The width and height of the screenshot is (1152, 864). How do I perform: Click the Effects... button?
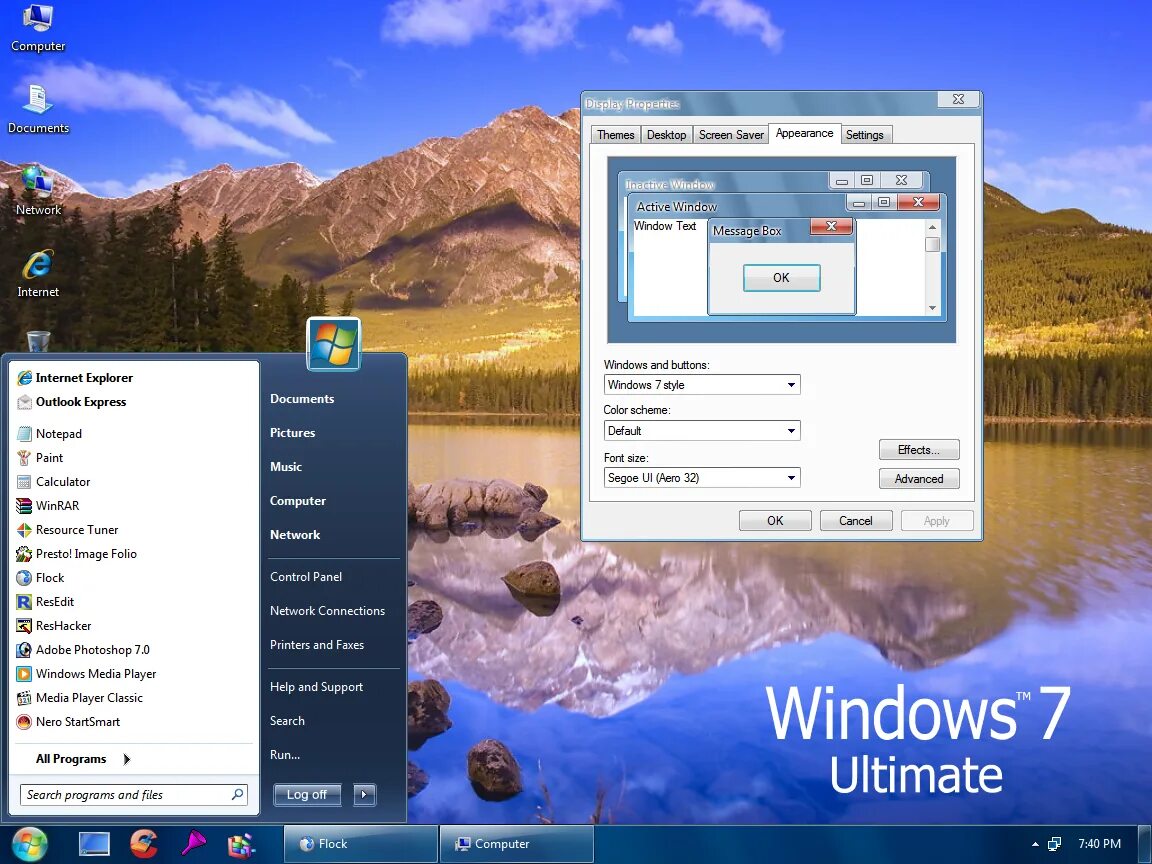pos(919,450)
